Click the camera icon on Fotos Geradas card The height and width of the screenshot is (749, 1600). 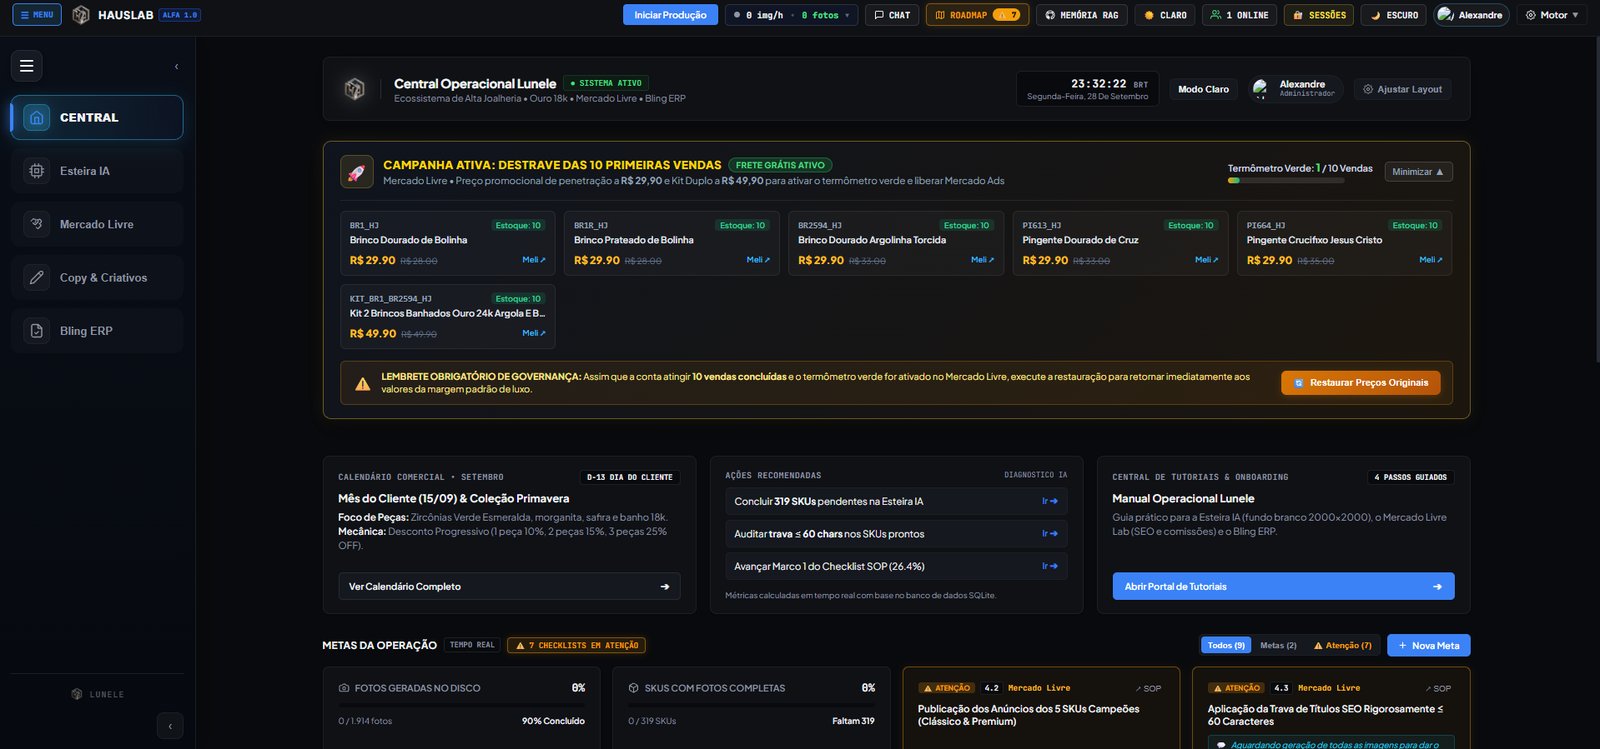pos(344,688)
